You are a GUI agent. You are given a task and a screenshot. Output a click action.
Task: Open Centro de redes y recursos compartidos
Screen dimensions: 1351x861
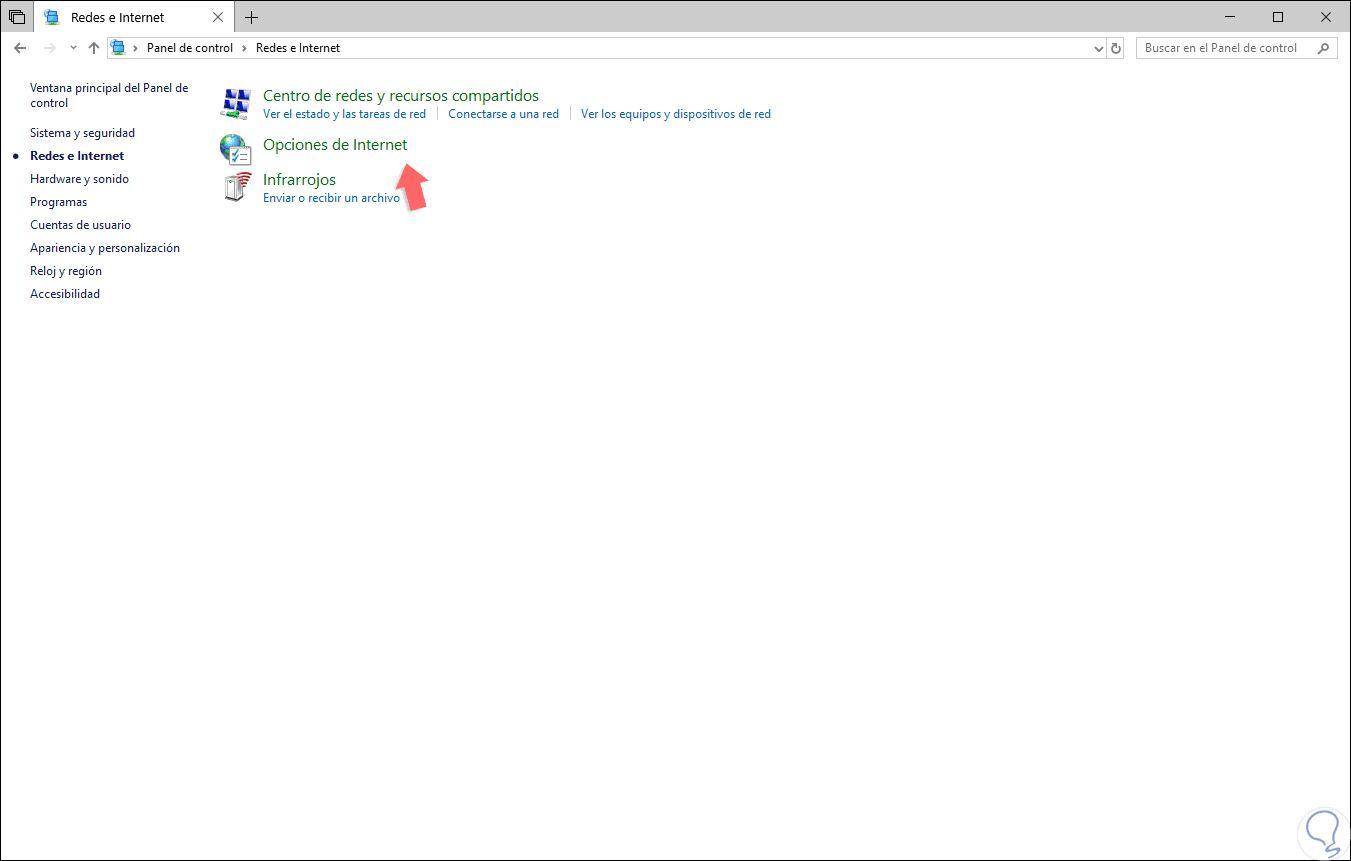(401, 96)
